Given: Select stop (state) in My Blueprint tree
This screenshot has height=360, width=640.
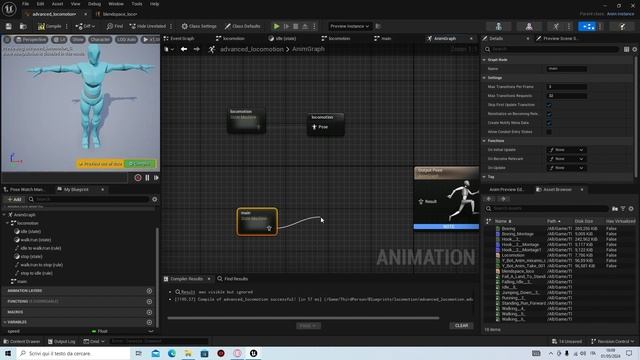Looking at the screenshot, I should coord(31,257).
